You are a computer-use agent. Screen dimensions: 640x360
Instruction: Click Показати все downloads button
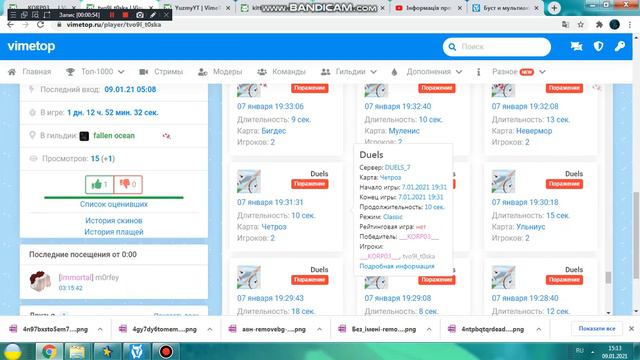[x=597, y=329]
